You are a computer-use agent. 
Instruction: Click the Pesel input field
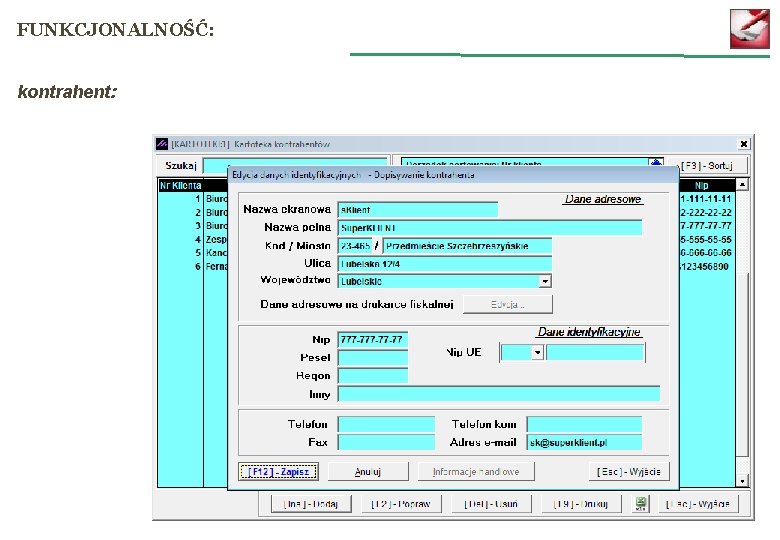pyautogui.click(x=373, y=358)
